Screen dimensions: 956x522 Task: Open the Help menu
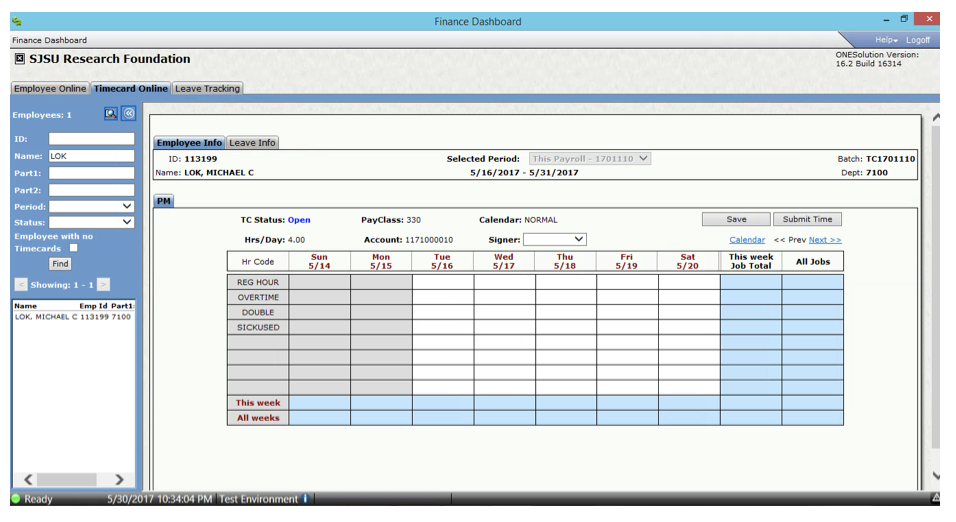tap(886, 40)
